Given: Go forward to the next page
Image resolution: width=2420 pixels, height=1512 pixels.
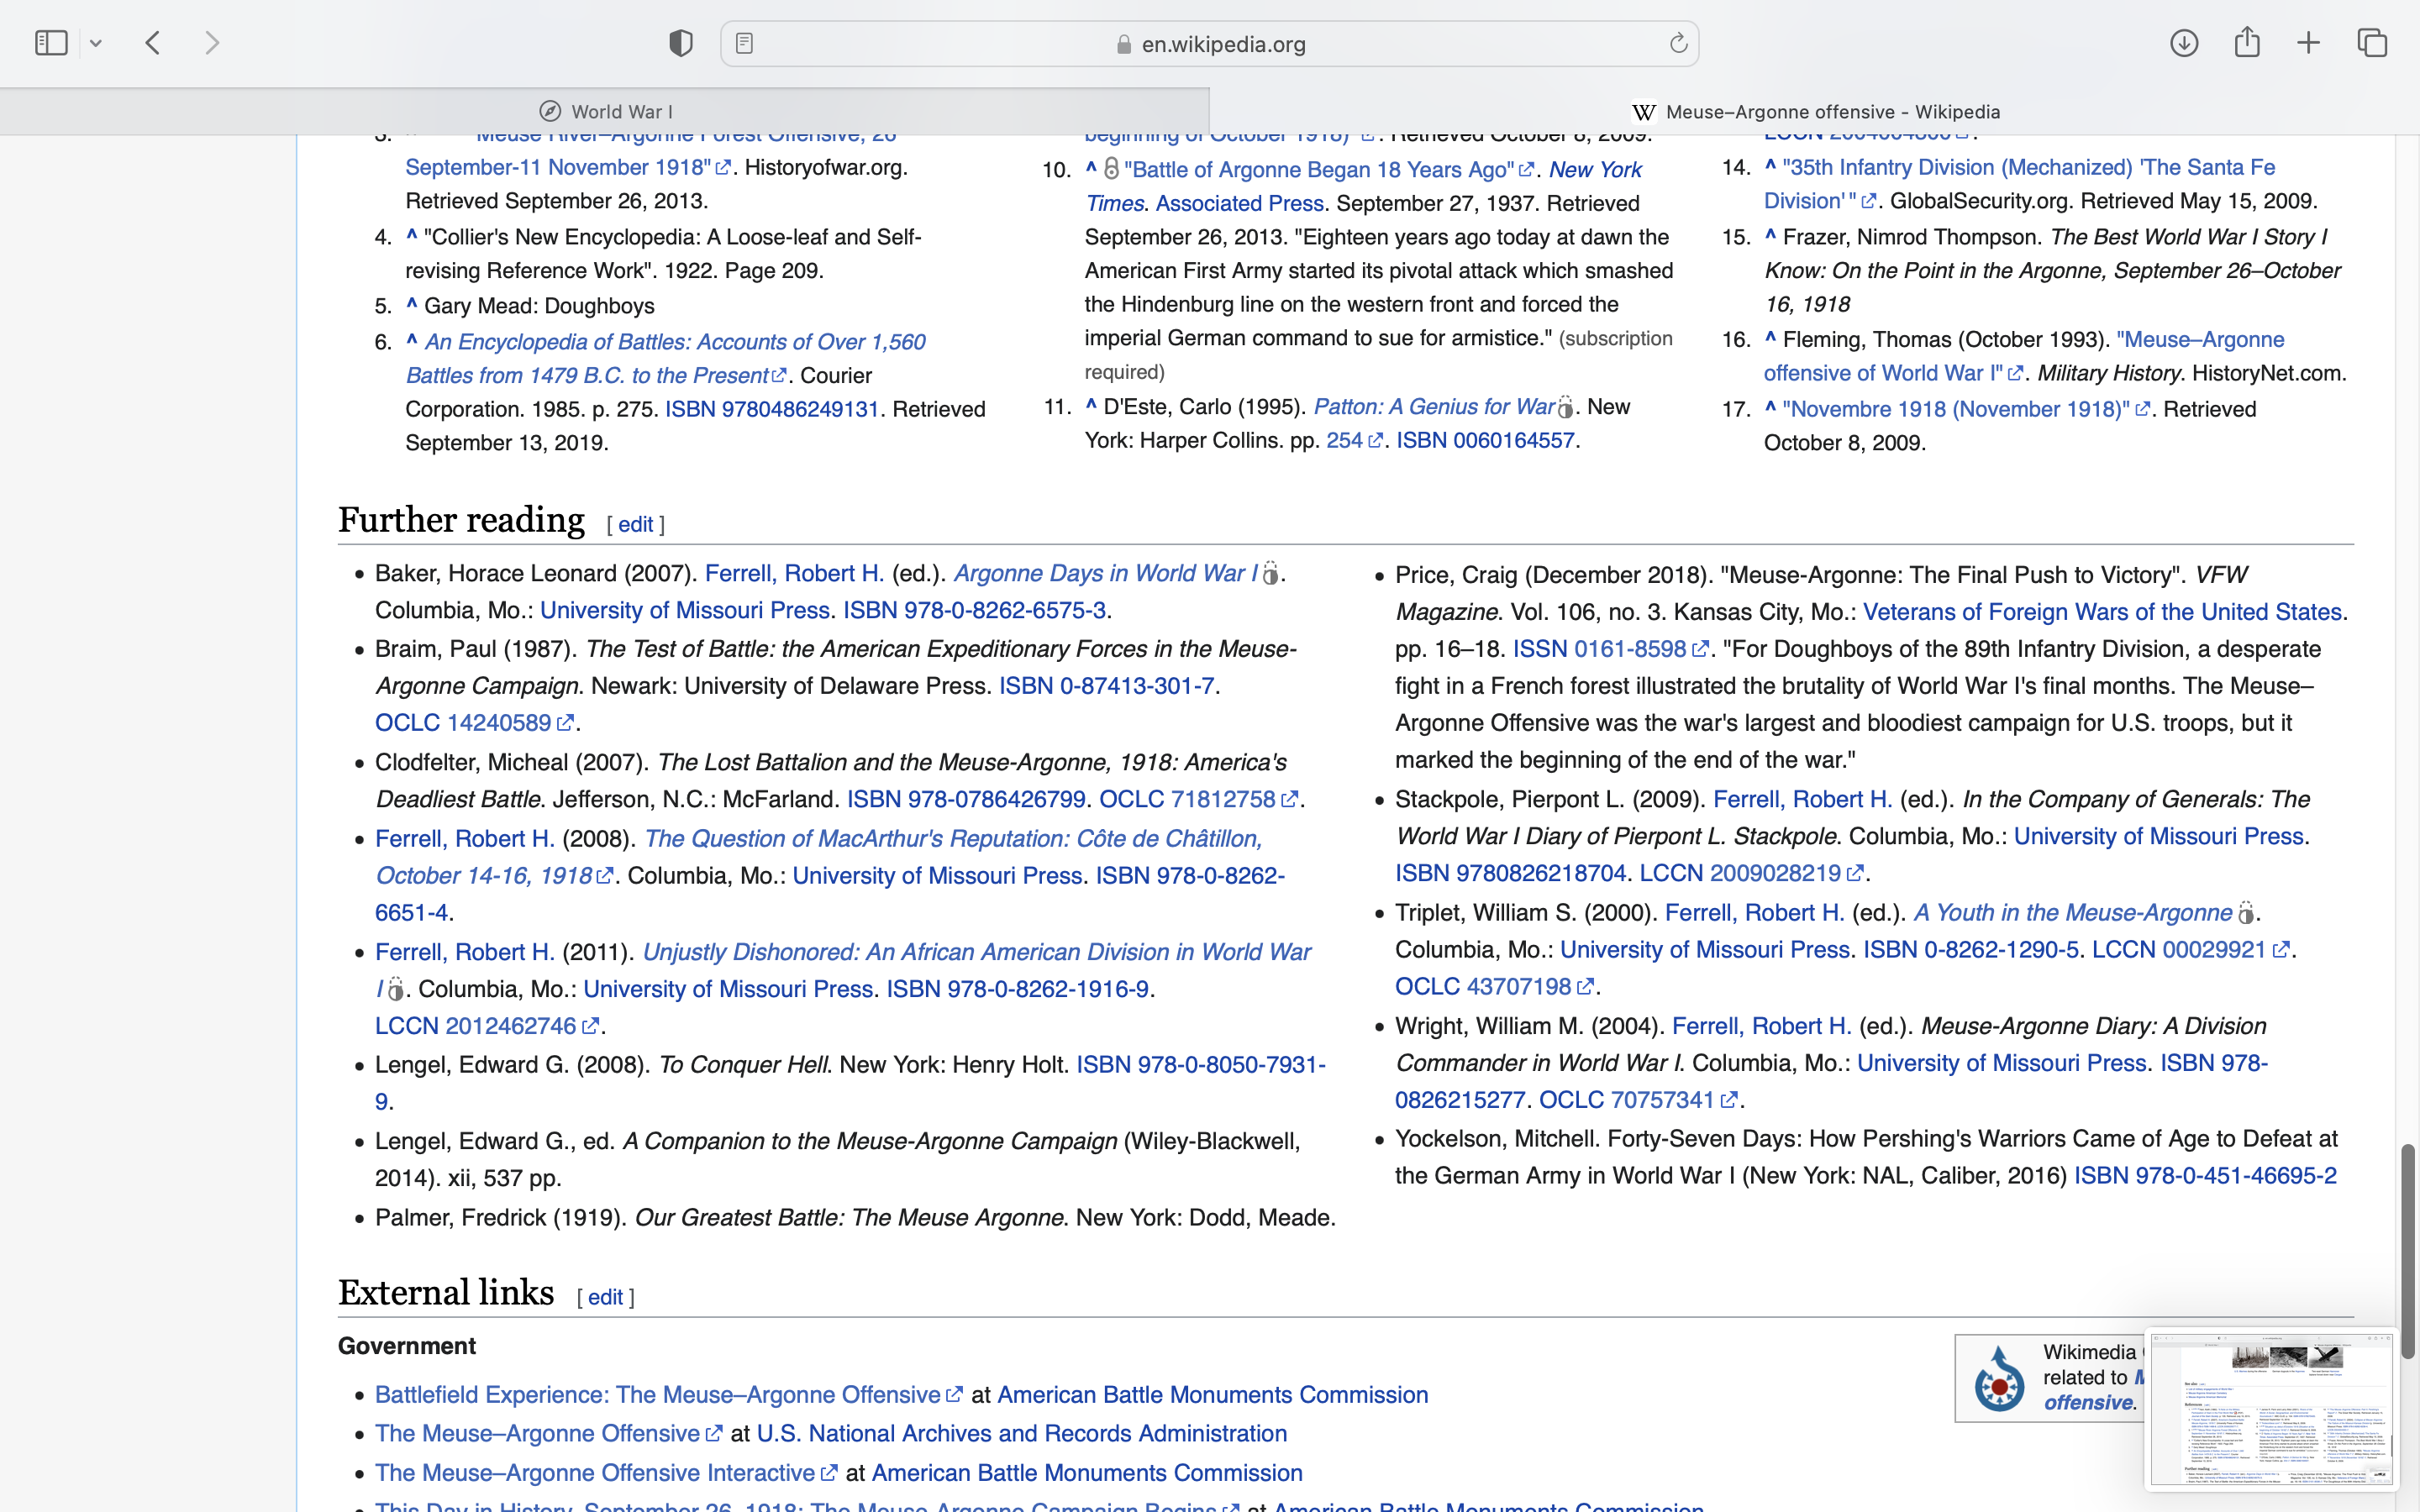Looking at the screenshot, I should point(212,43).
